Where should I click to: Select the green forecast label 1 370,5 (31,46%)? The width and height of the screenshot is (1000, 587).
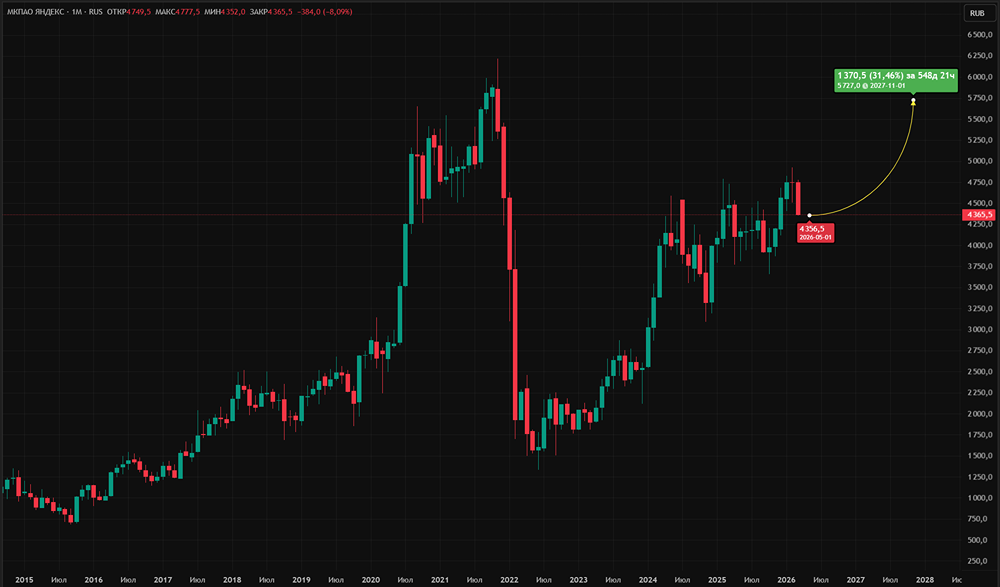click(x=895, y=80)
